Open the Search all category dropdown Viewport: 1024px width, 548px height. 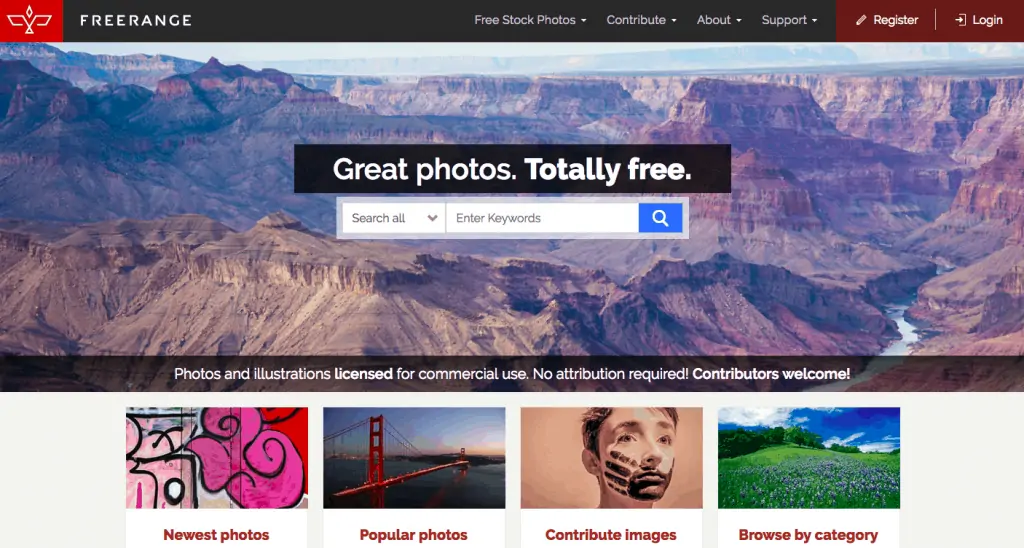[x=394, y=218]
